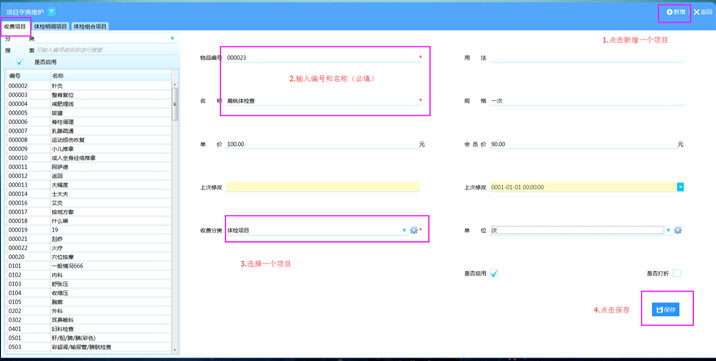The image size is (716, 361).
Task: Select the row with code 000012
Action: coord(89,176)
